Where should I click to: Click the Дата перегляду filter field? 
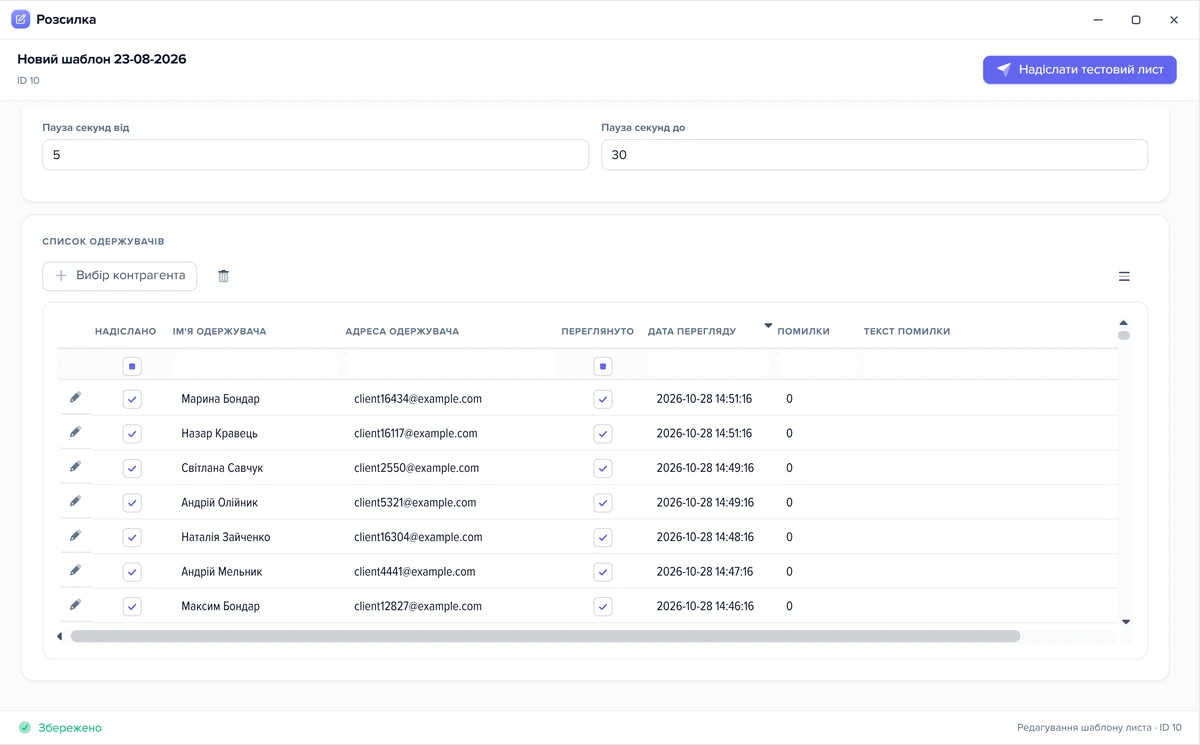pyautogui.click(x=710, y=366)
